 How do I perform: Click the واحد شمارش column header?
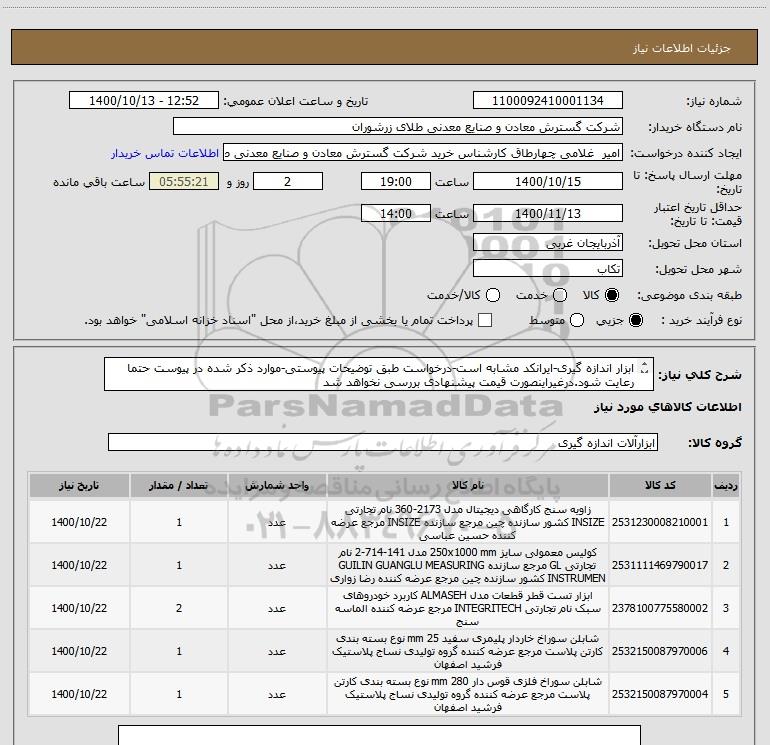click(277, 486)
